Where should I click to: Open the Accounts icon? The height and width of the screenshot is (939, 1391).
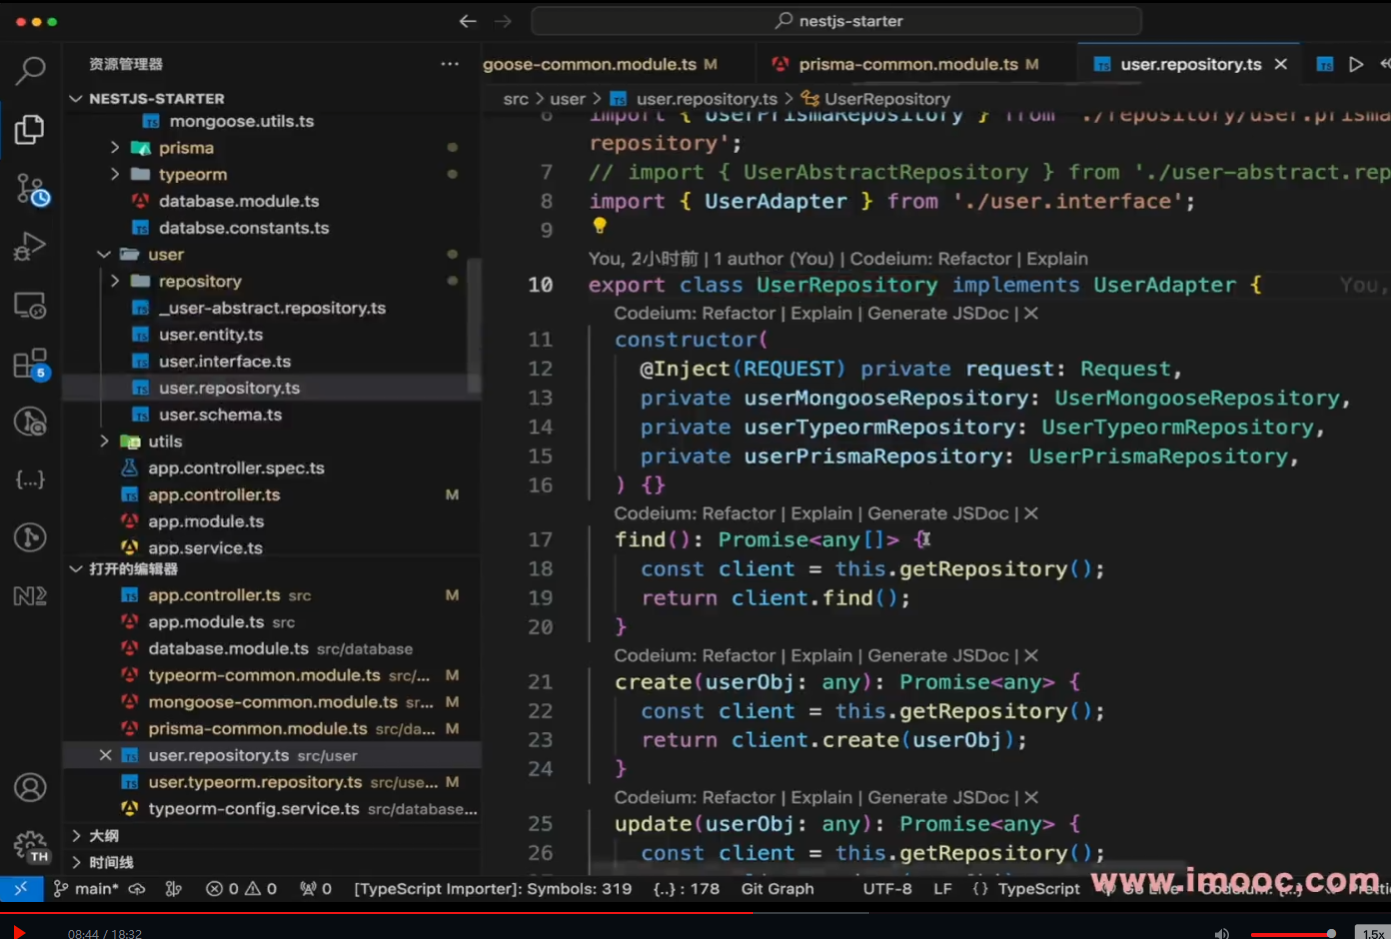[30, 788]
